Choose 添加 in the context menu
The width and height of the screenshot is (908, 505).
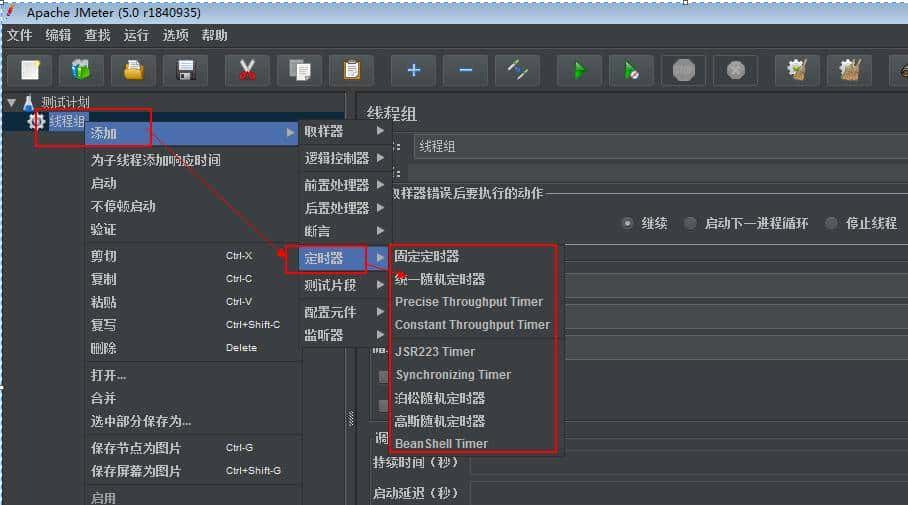click(x=192, y=133)
